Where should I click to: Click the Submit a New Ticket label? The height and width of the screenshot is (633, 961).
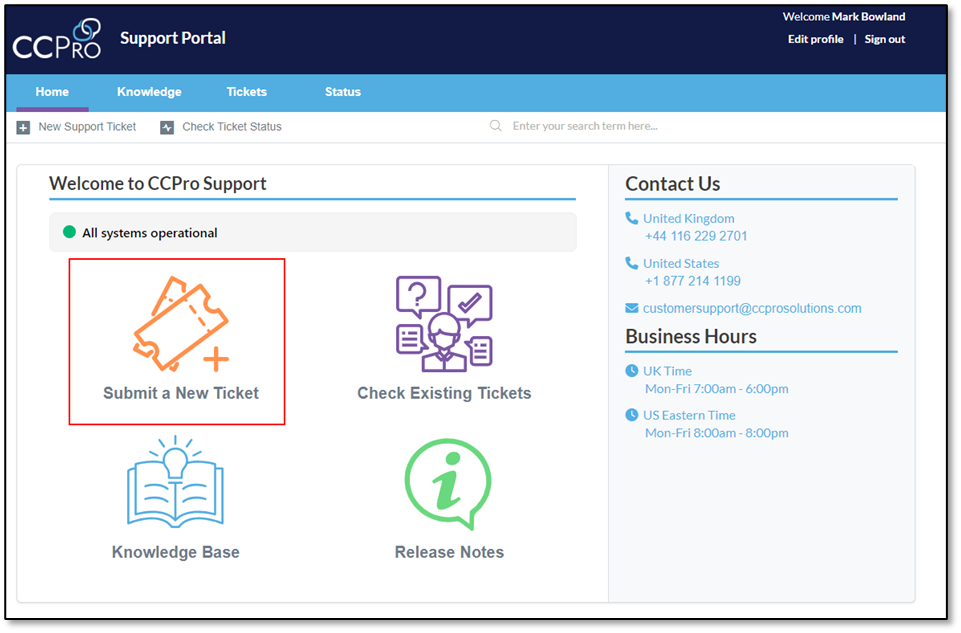181,393
